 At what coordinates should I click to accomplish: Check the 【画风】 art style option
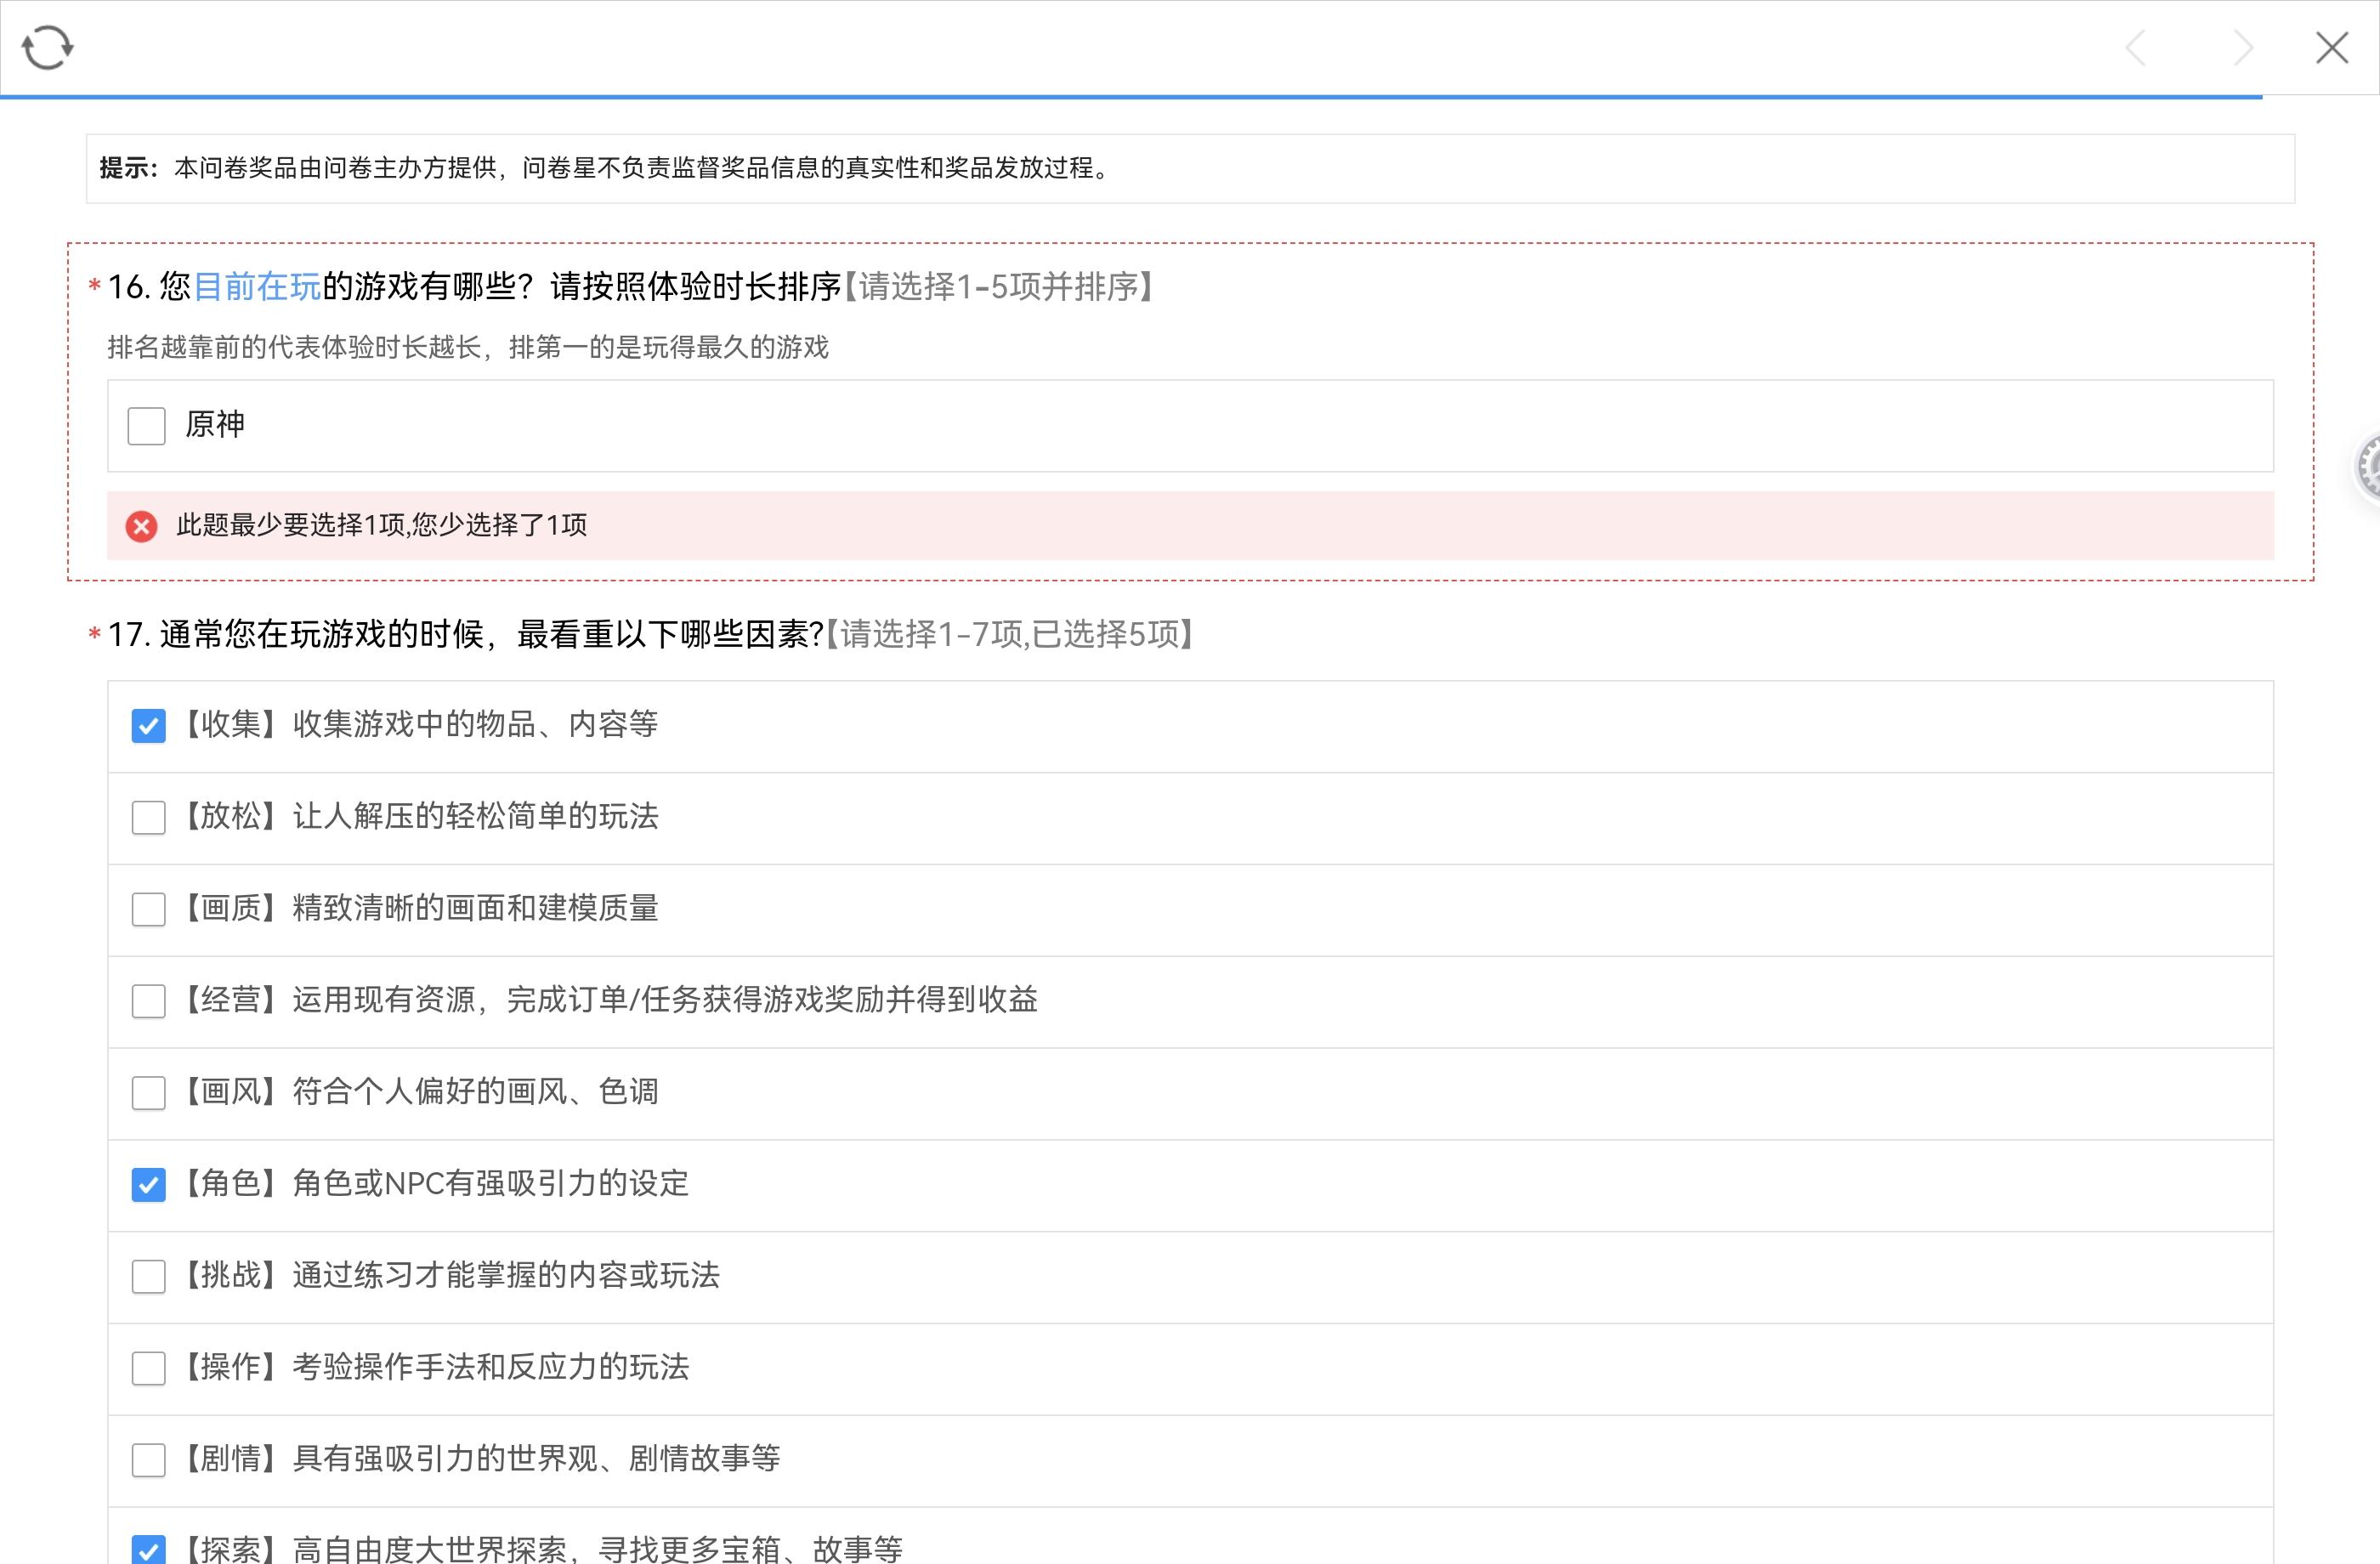(x=149, y=1093)
